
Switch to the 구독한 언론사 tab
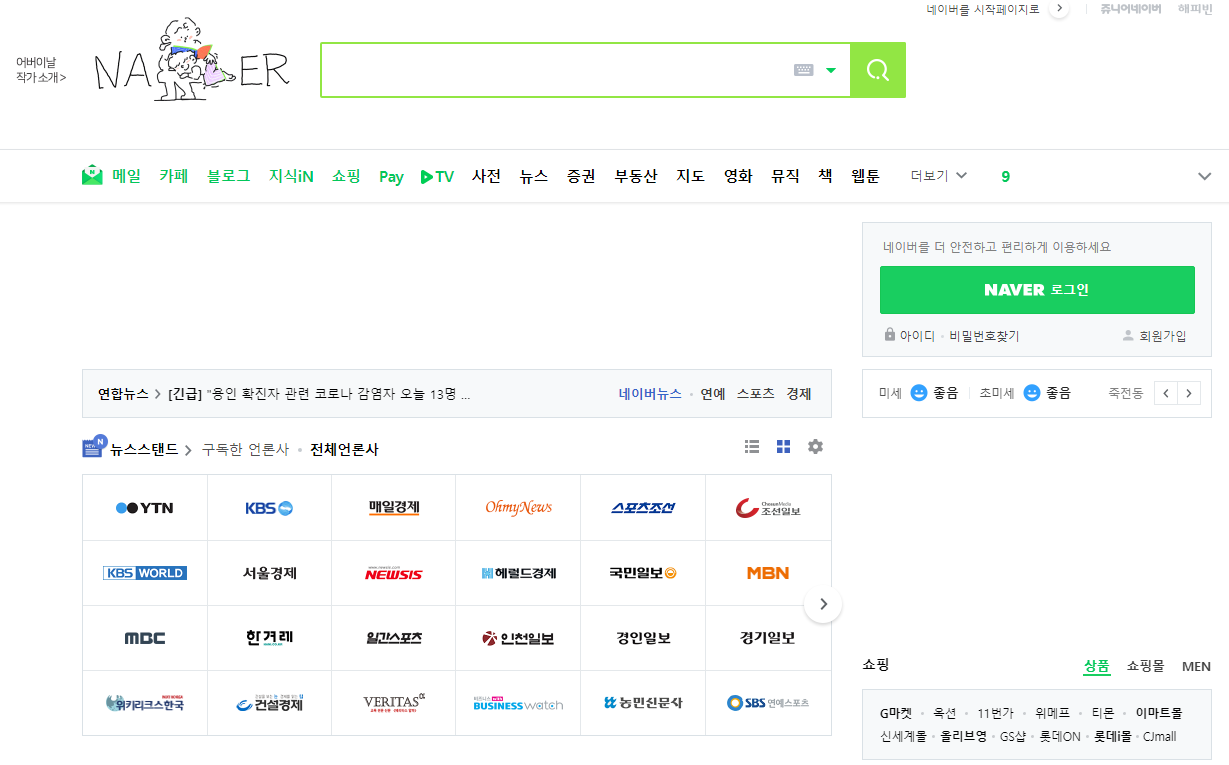tap(245, 449)
